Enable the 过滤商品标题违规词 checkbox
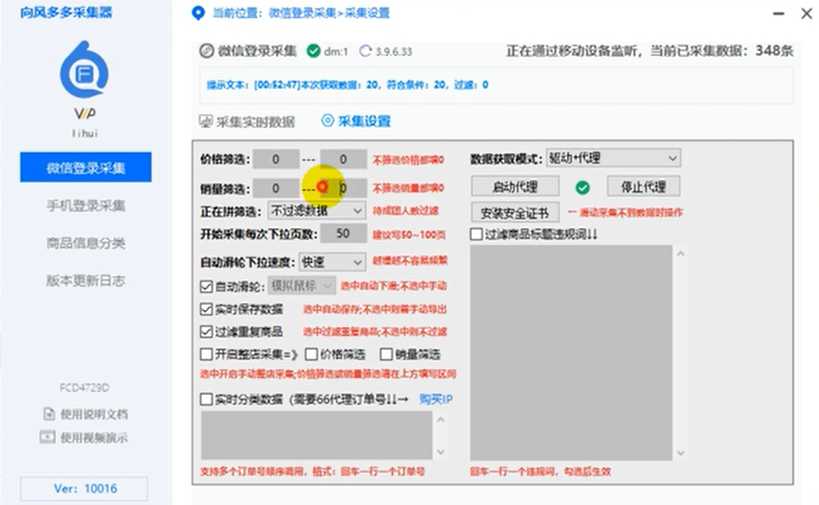This screenshot has height=505, width=819. click(477, 234)
